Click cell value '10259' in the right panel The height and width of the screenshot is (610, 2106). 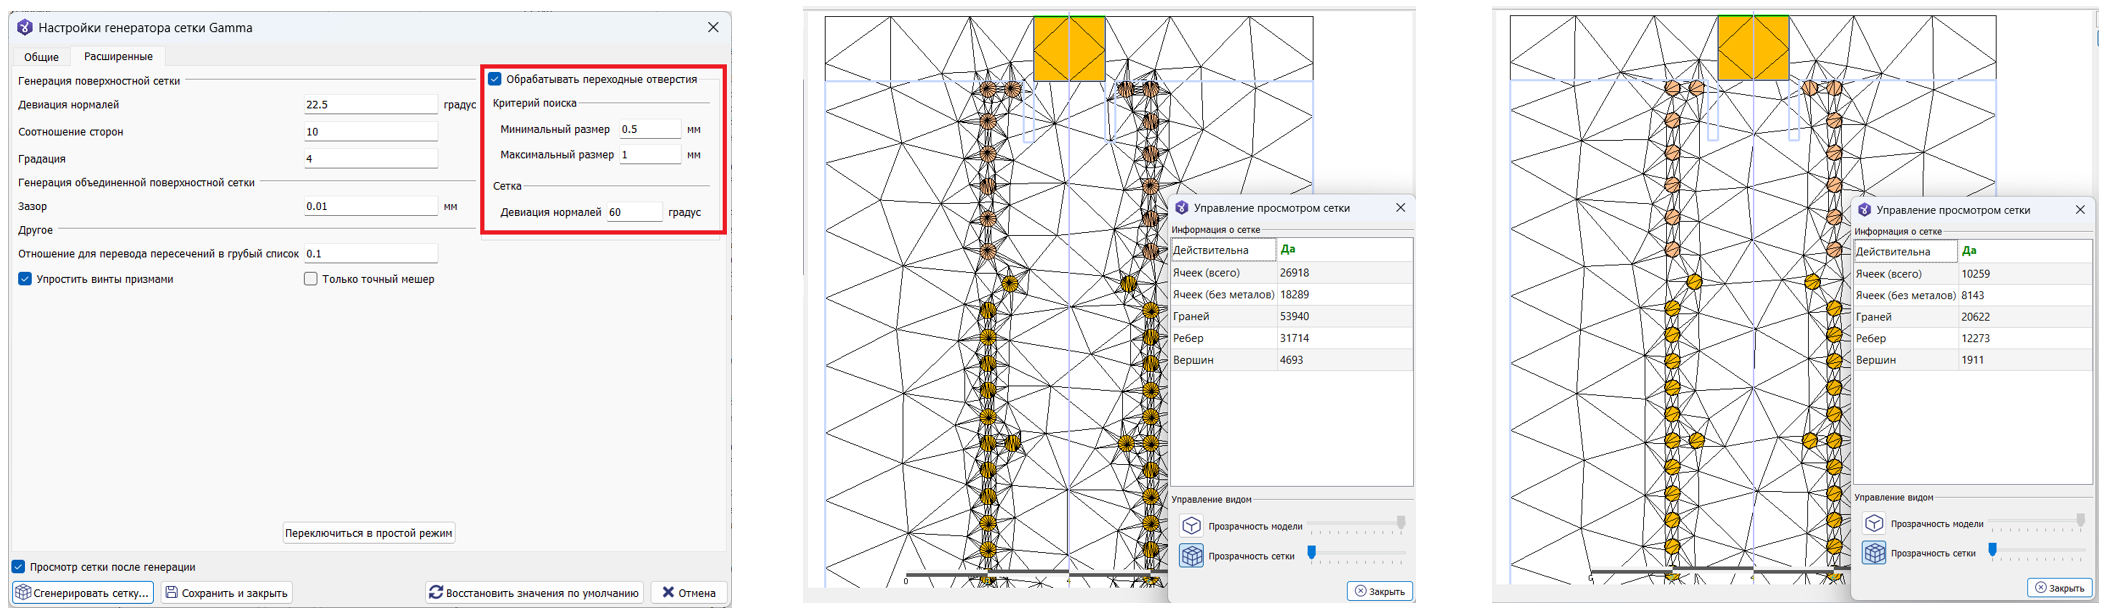coord(2025,274)
